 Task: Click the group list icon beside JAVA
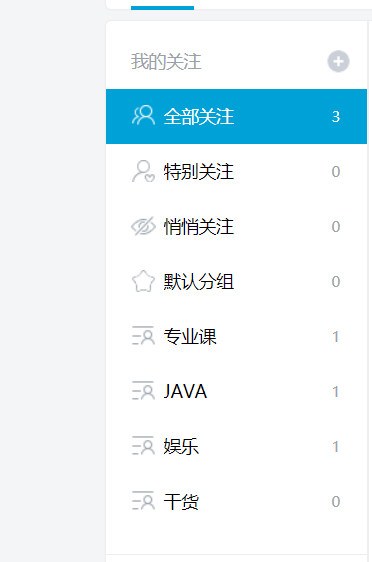coord(143,391)
